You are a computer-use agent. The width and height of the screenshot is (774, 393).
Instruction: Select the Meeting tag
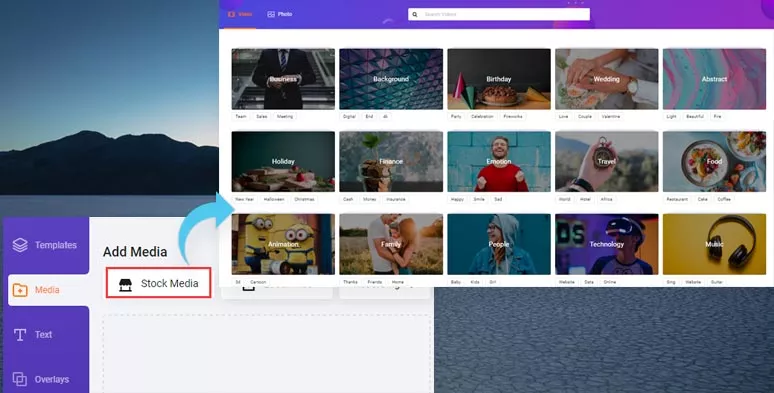[285, 117]
